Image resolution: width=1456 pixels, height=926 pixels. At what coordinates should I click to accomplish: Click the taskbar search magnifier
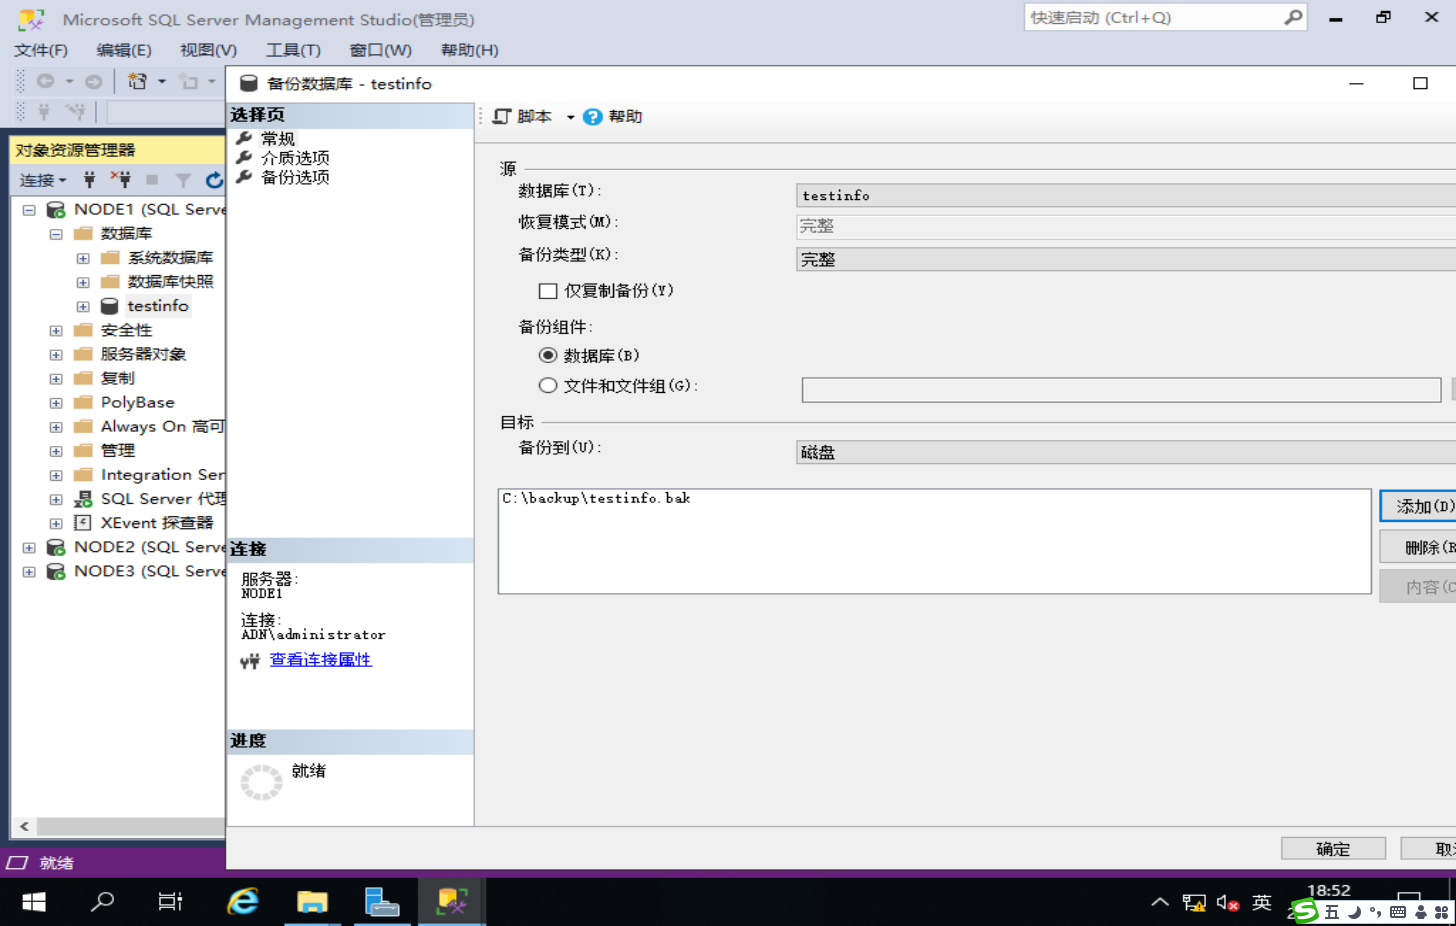tap(102, 902)
